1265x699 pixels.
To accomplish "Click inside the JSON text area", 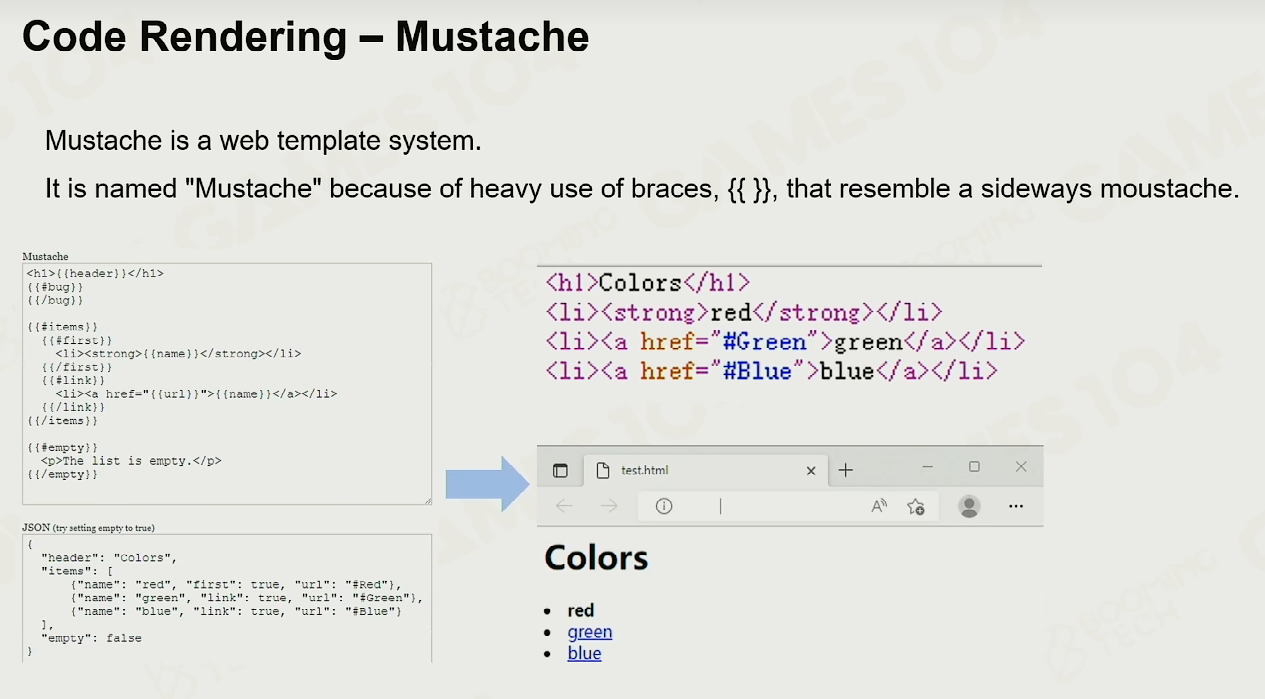I will pos(227,598).
